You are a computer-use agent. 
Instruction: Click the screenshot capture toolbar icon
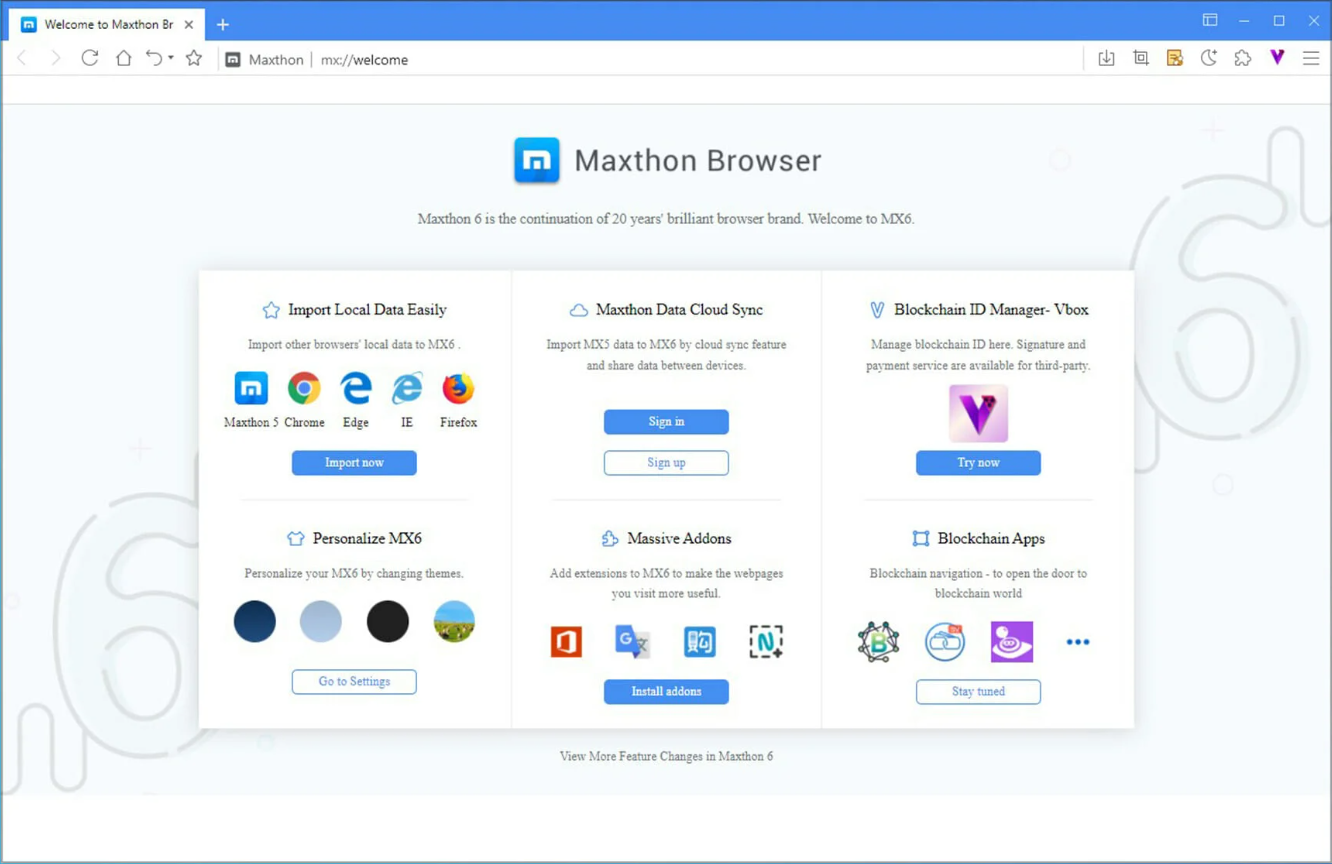[x=1141, y=58]
